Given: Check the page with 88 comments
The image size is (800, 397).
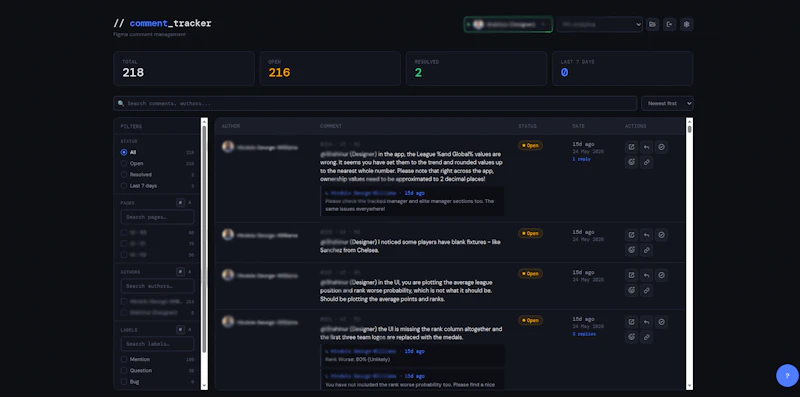Looking at the screenshot, I should [123, 232].
